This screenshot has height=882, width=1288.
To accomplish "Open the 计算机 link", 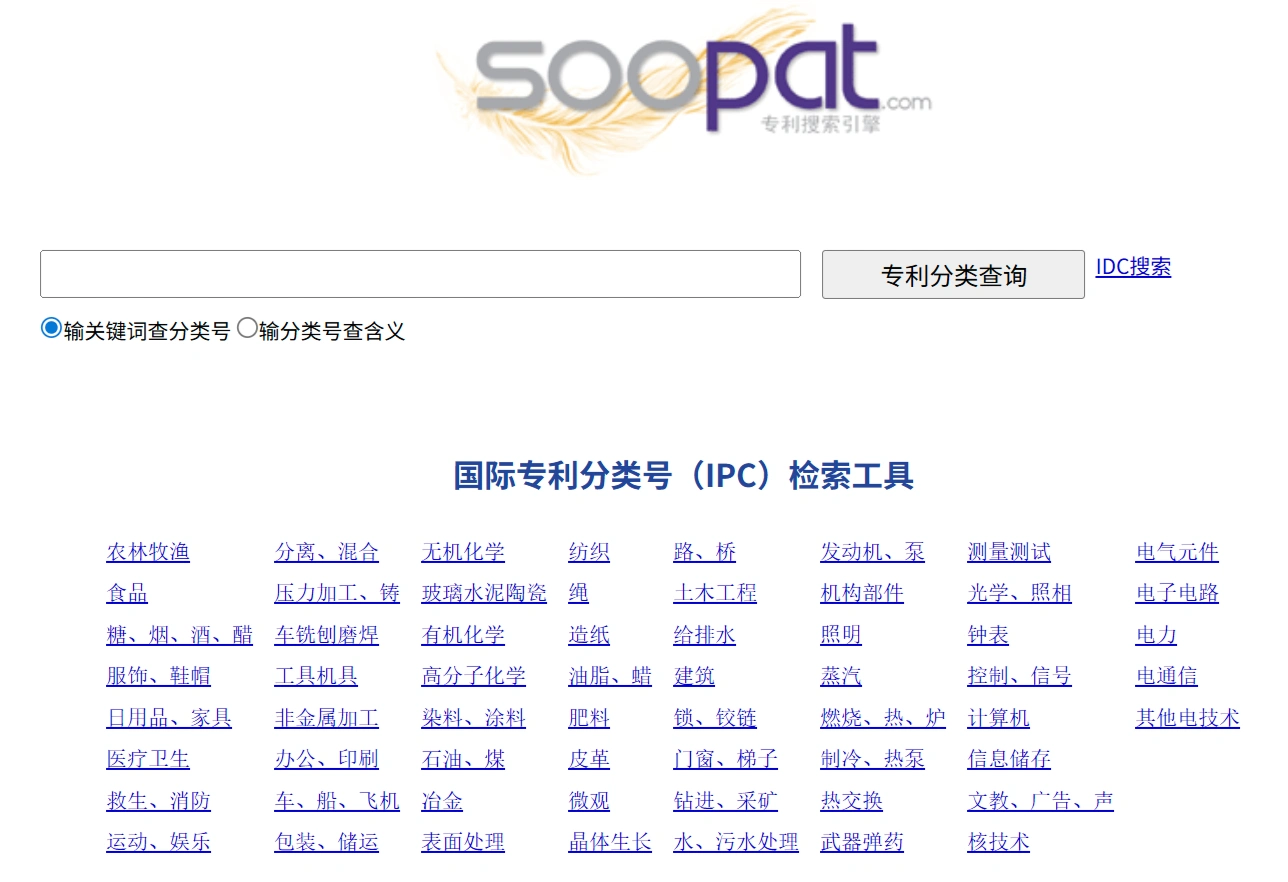I will coord(999,718).
